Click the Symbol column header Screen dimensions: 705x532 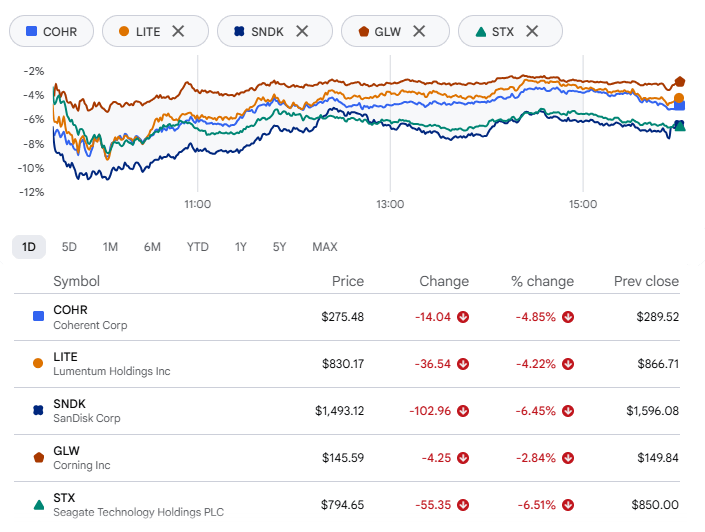tap(76, 281)
